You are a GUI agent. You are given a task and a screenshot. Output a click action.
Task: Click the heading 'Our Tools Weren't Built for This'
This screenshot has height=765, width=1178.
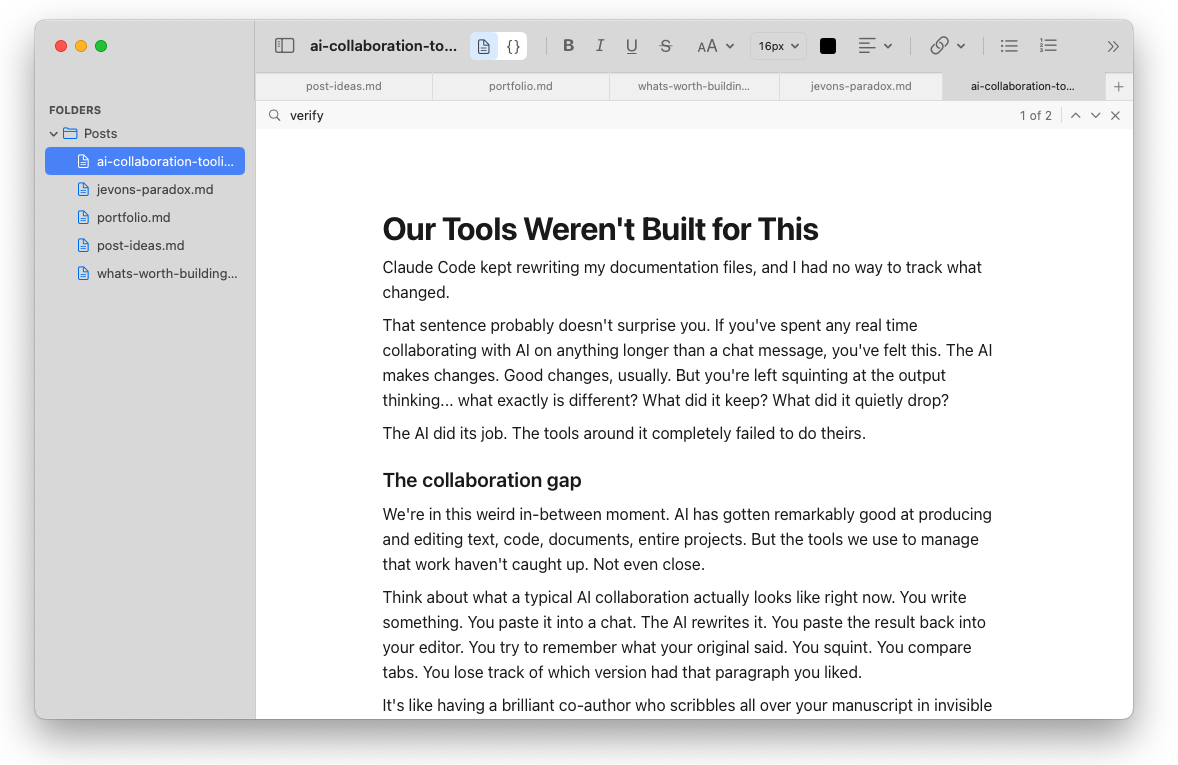pos(600,229)
